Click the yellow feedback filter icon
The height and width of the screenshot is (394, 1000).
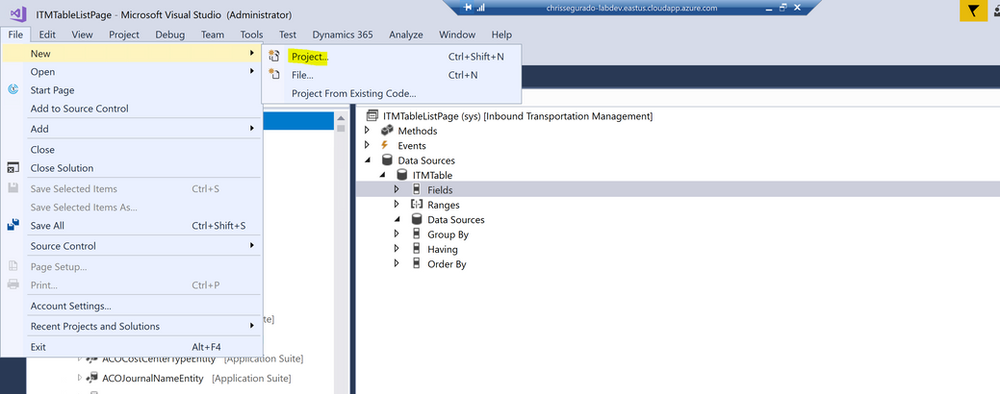(x=973, y=11)
